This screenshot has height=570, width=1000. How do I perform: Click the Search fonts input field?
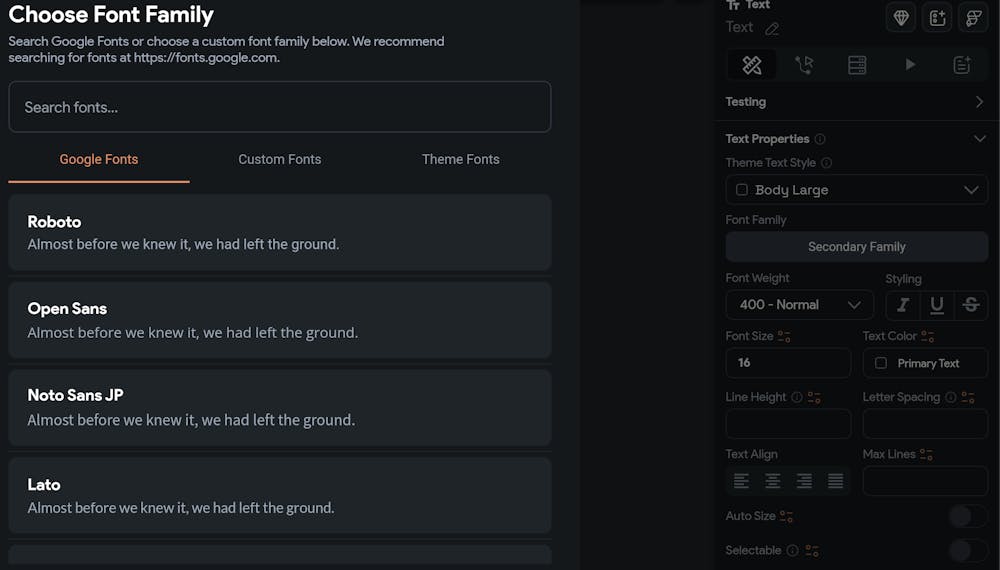click(x=280, y=107)
